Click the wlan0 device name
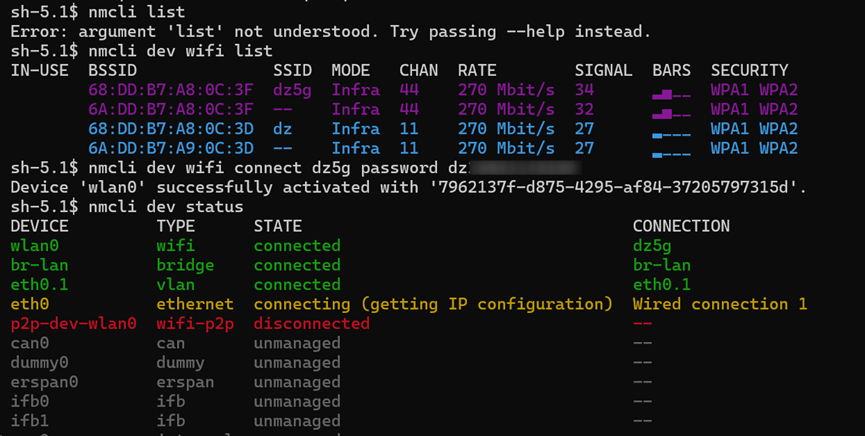 point(35,246)
